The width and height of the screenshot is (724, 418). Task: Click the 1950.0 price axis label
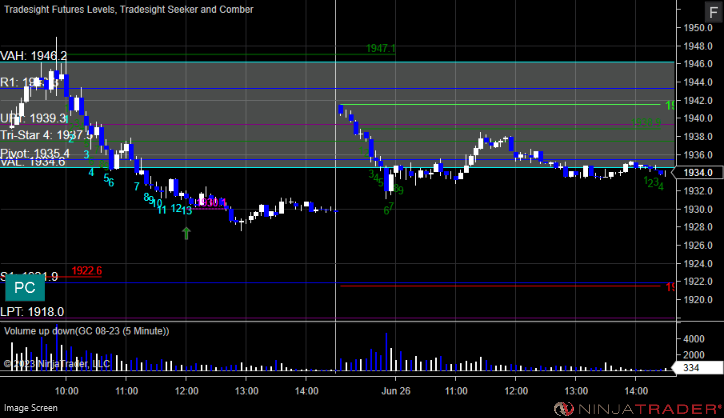[697, 28]
